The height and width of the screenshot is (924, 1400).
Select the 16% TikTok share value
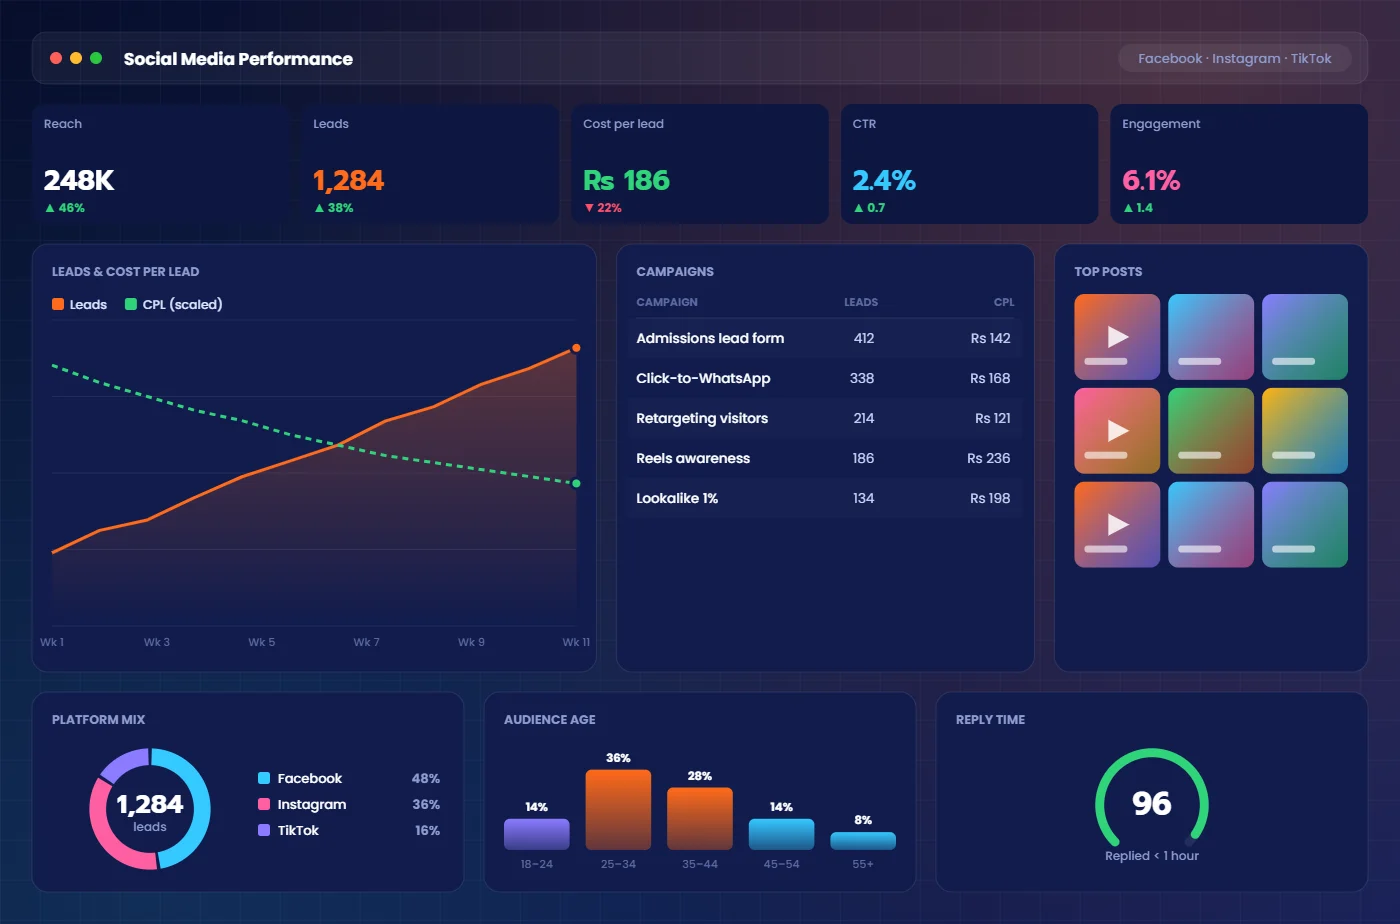pyautogui.click(x=427, y=830)
